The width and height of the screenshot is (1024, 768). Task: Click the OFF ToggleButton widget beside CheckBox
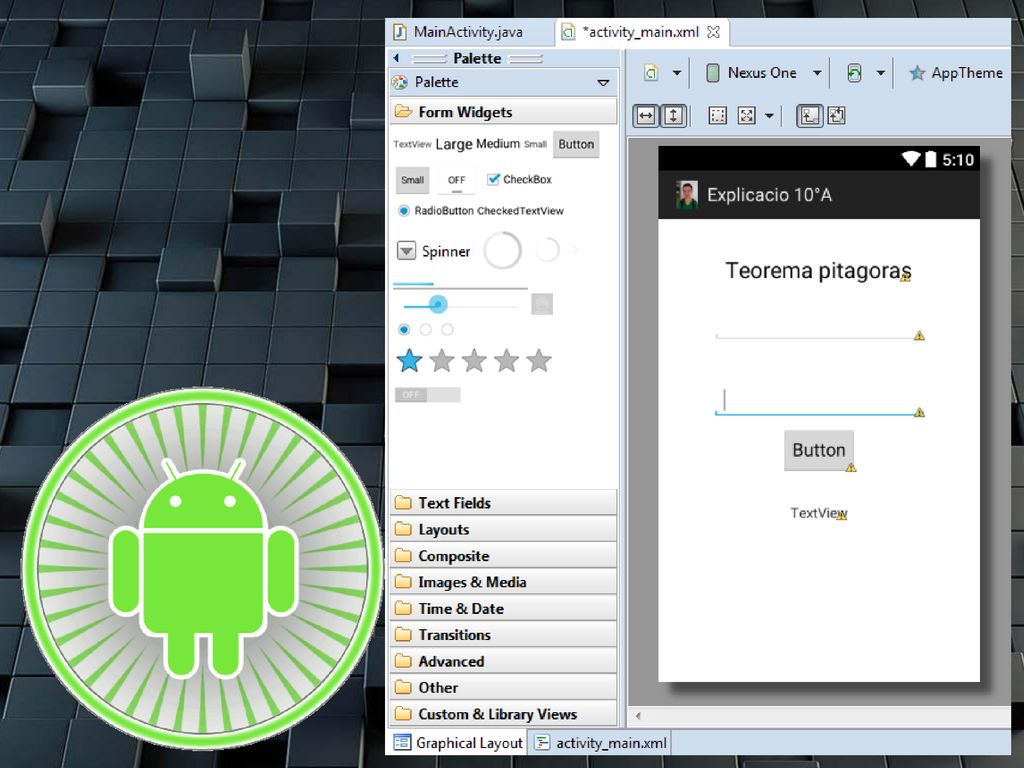(456, 180)
